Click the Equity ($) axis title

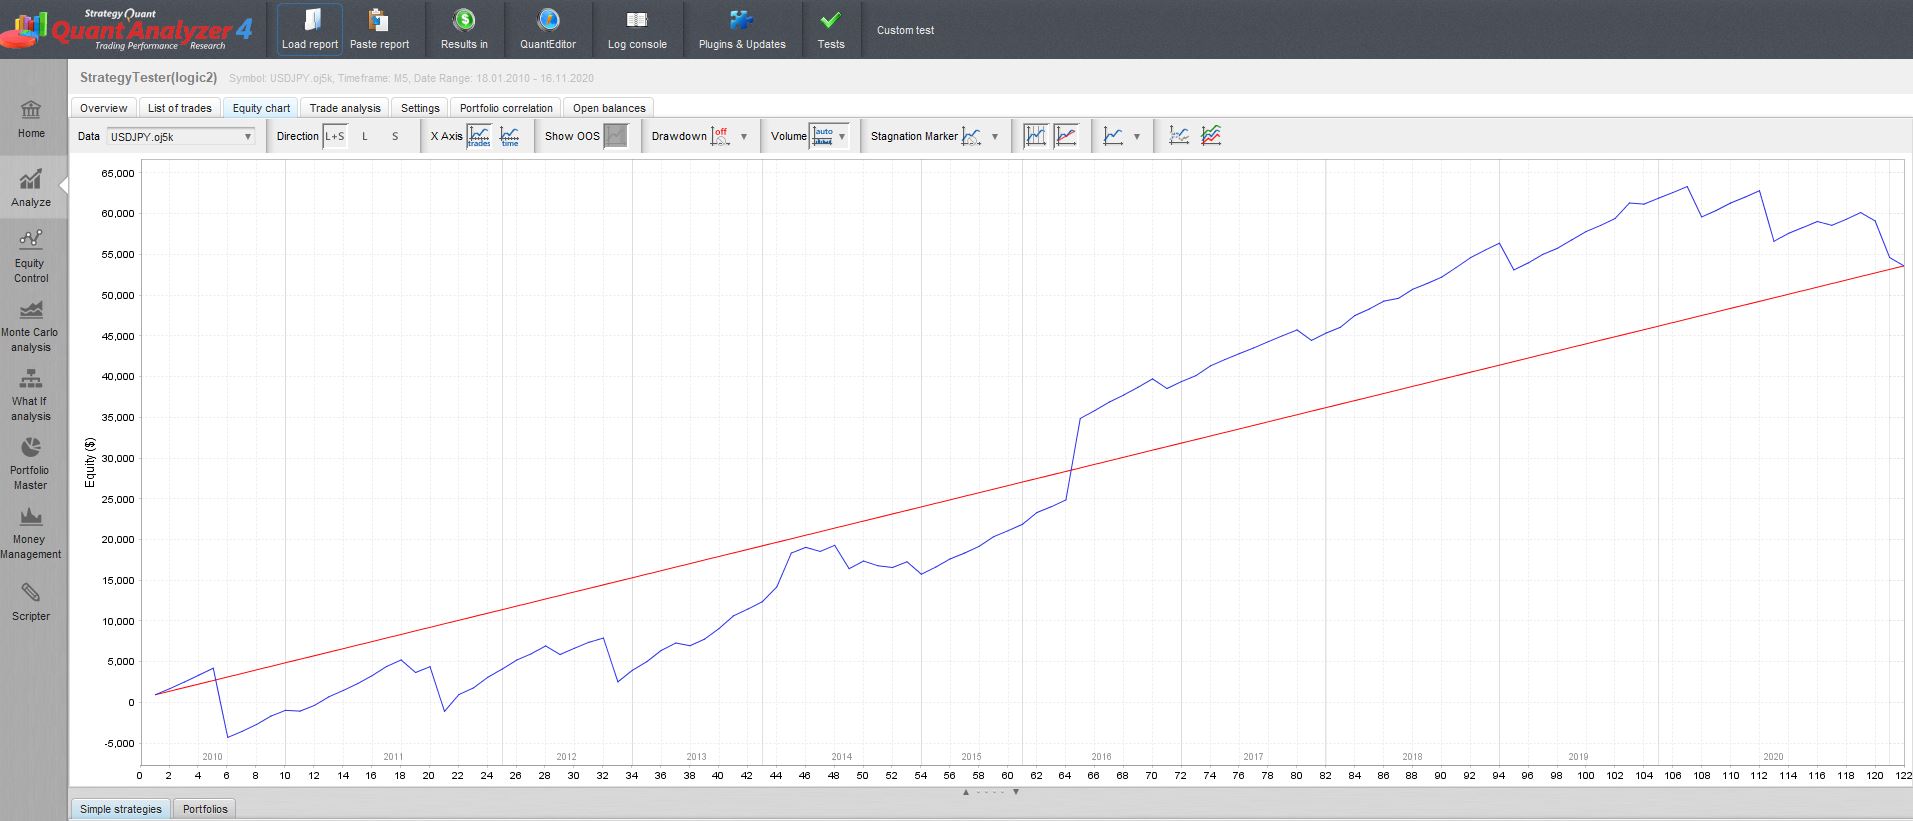(90, 462)
